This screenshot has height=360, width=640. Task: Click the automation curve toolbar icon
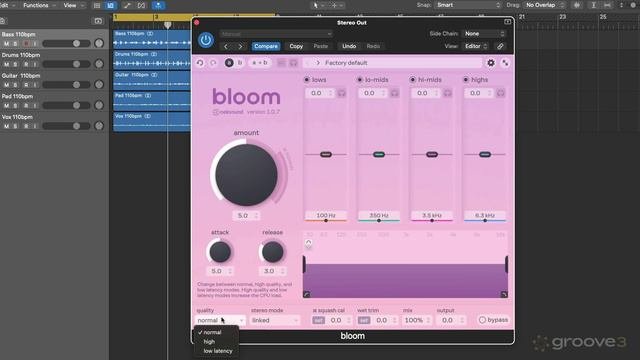point(127,5)
